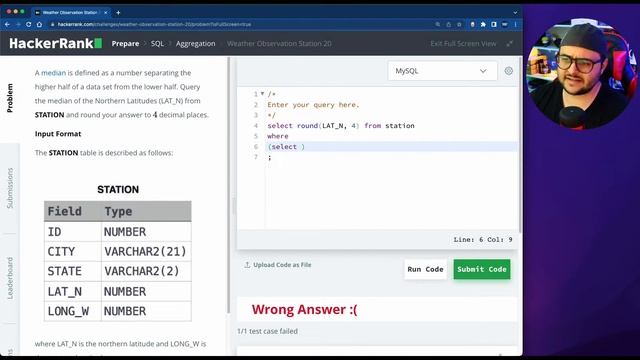Click the hackerrank.com address bar
This screenshot has width=640, height=360.
[241, 24]
